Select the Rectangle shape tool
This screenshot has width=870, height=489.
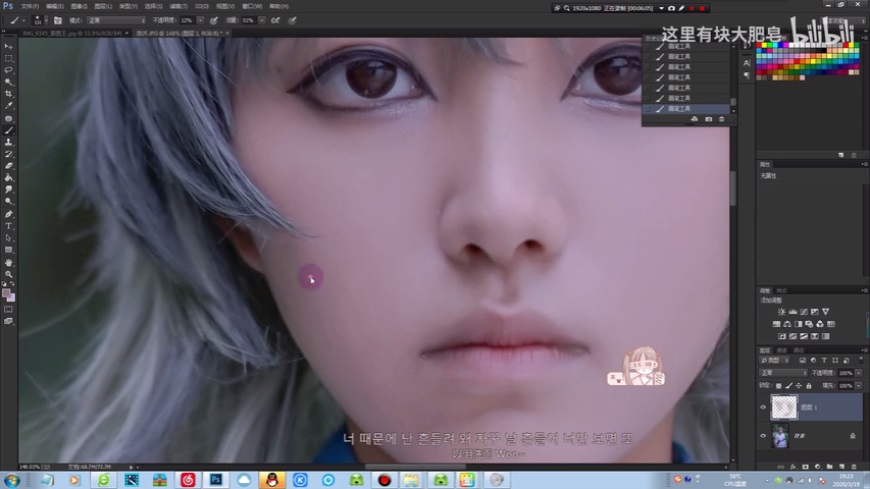[9, 250]
